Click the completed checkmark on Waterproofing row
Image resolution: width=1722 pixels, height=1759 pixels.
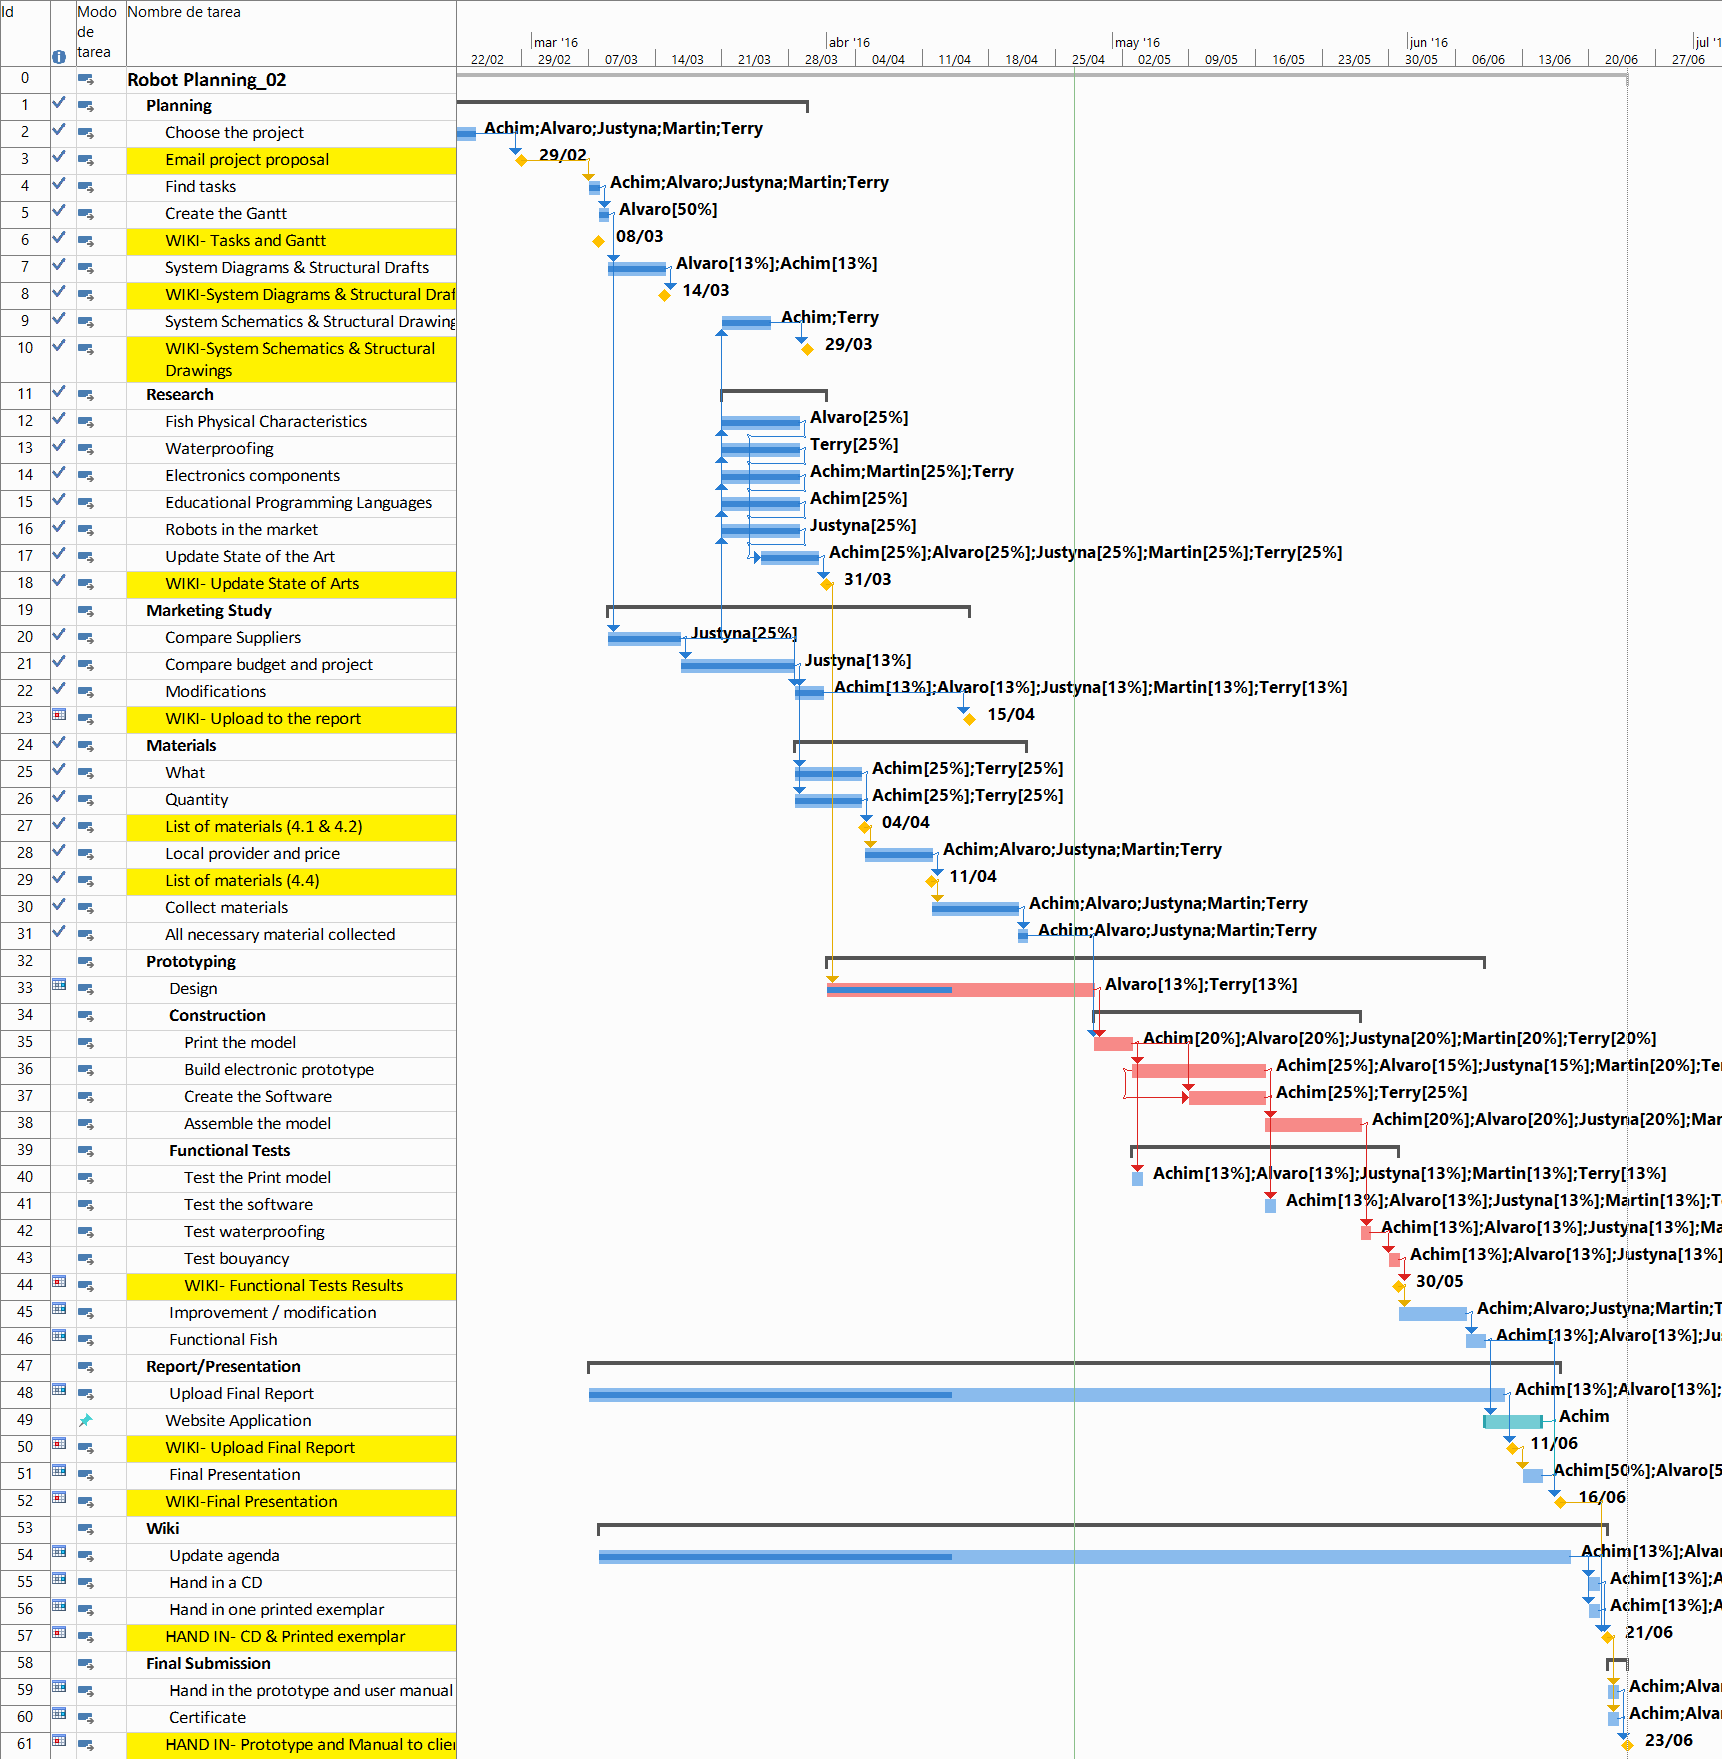tap(59, 446)
